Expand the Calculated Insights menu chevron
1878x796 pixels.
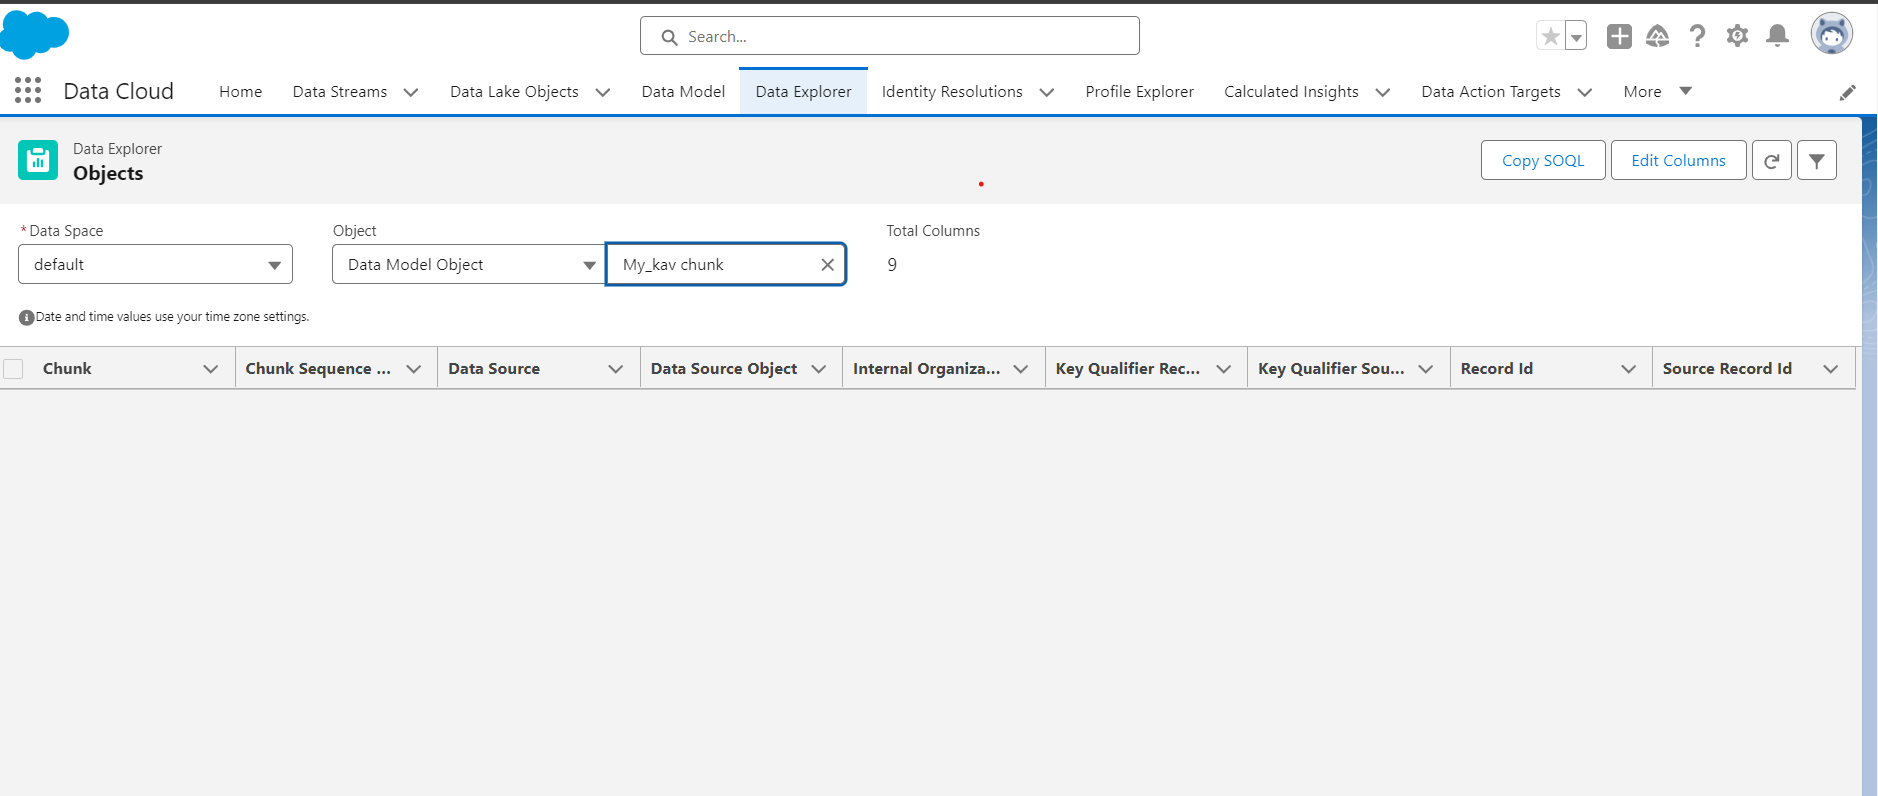(1383, 92)
